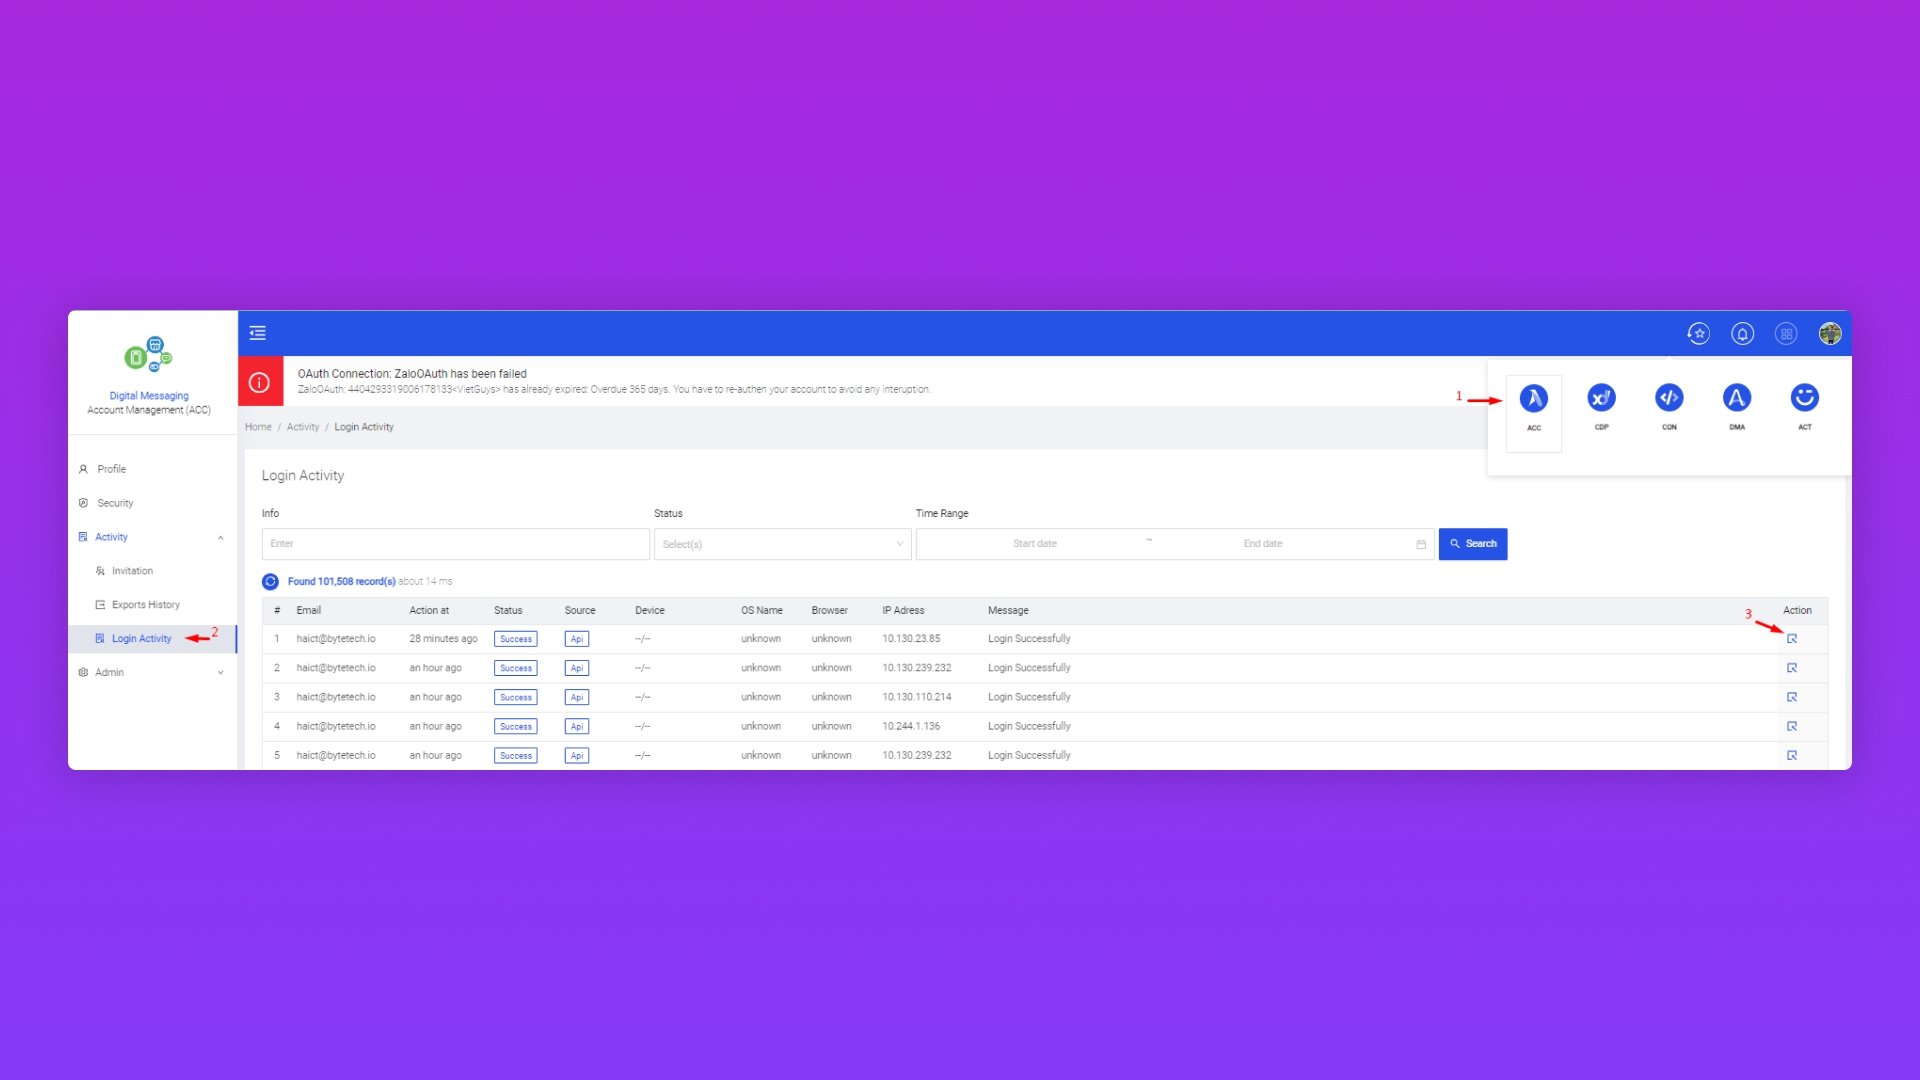The width and height of the screenshot is (1920, 1080).
Task: Open the Status select dropdown
Action: pyautogui.click(x=782, y=544)
